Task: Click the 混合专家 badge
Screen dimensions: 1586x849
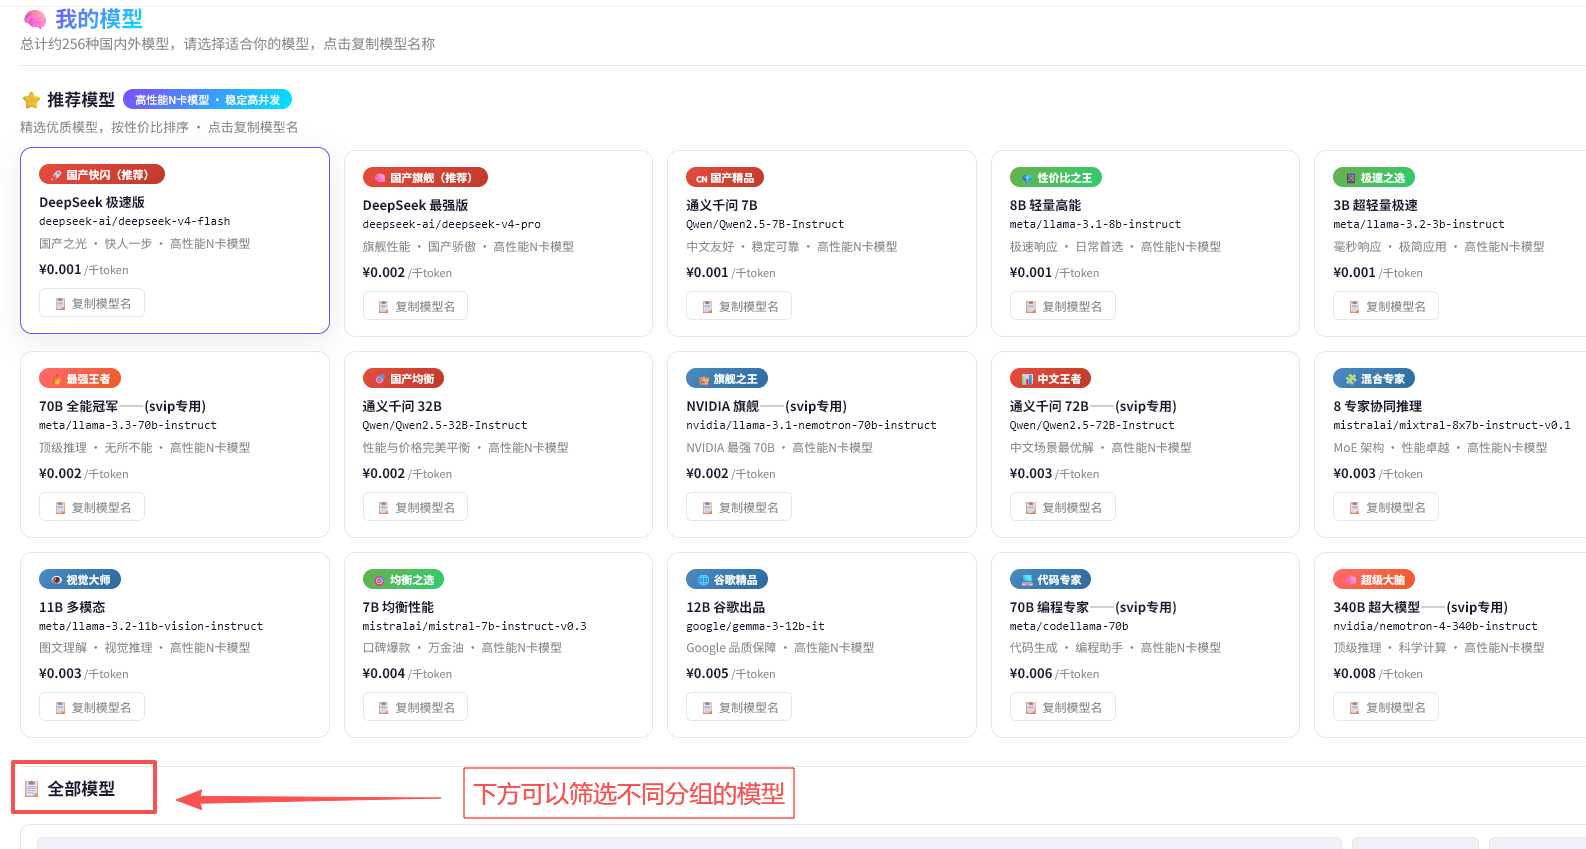Action: pos(1374,379)
